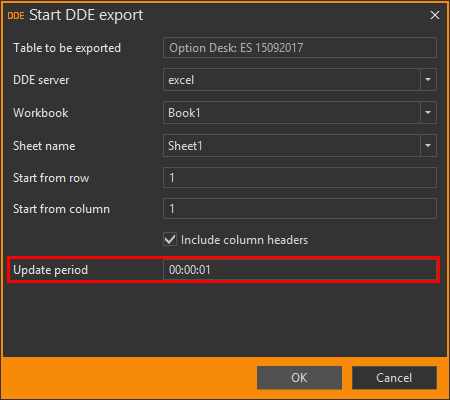Click the Cancel button
Screen dimensions: 450x400
394,378
